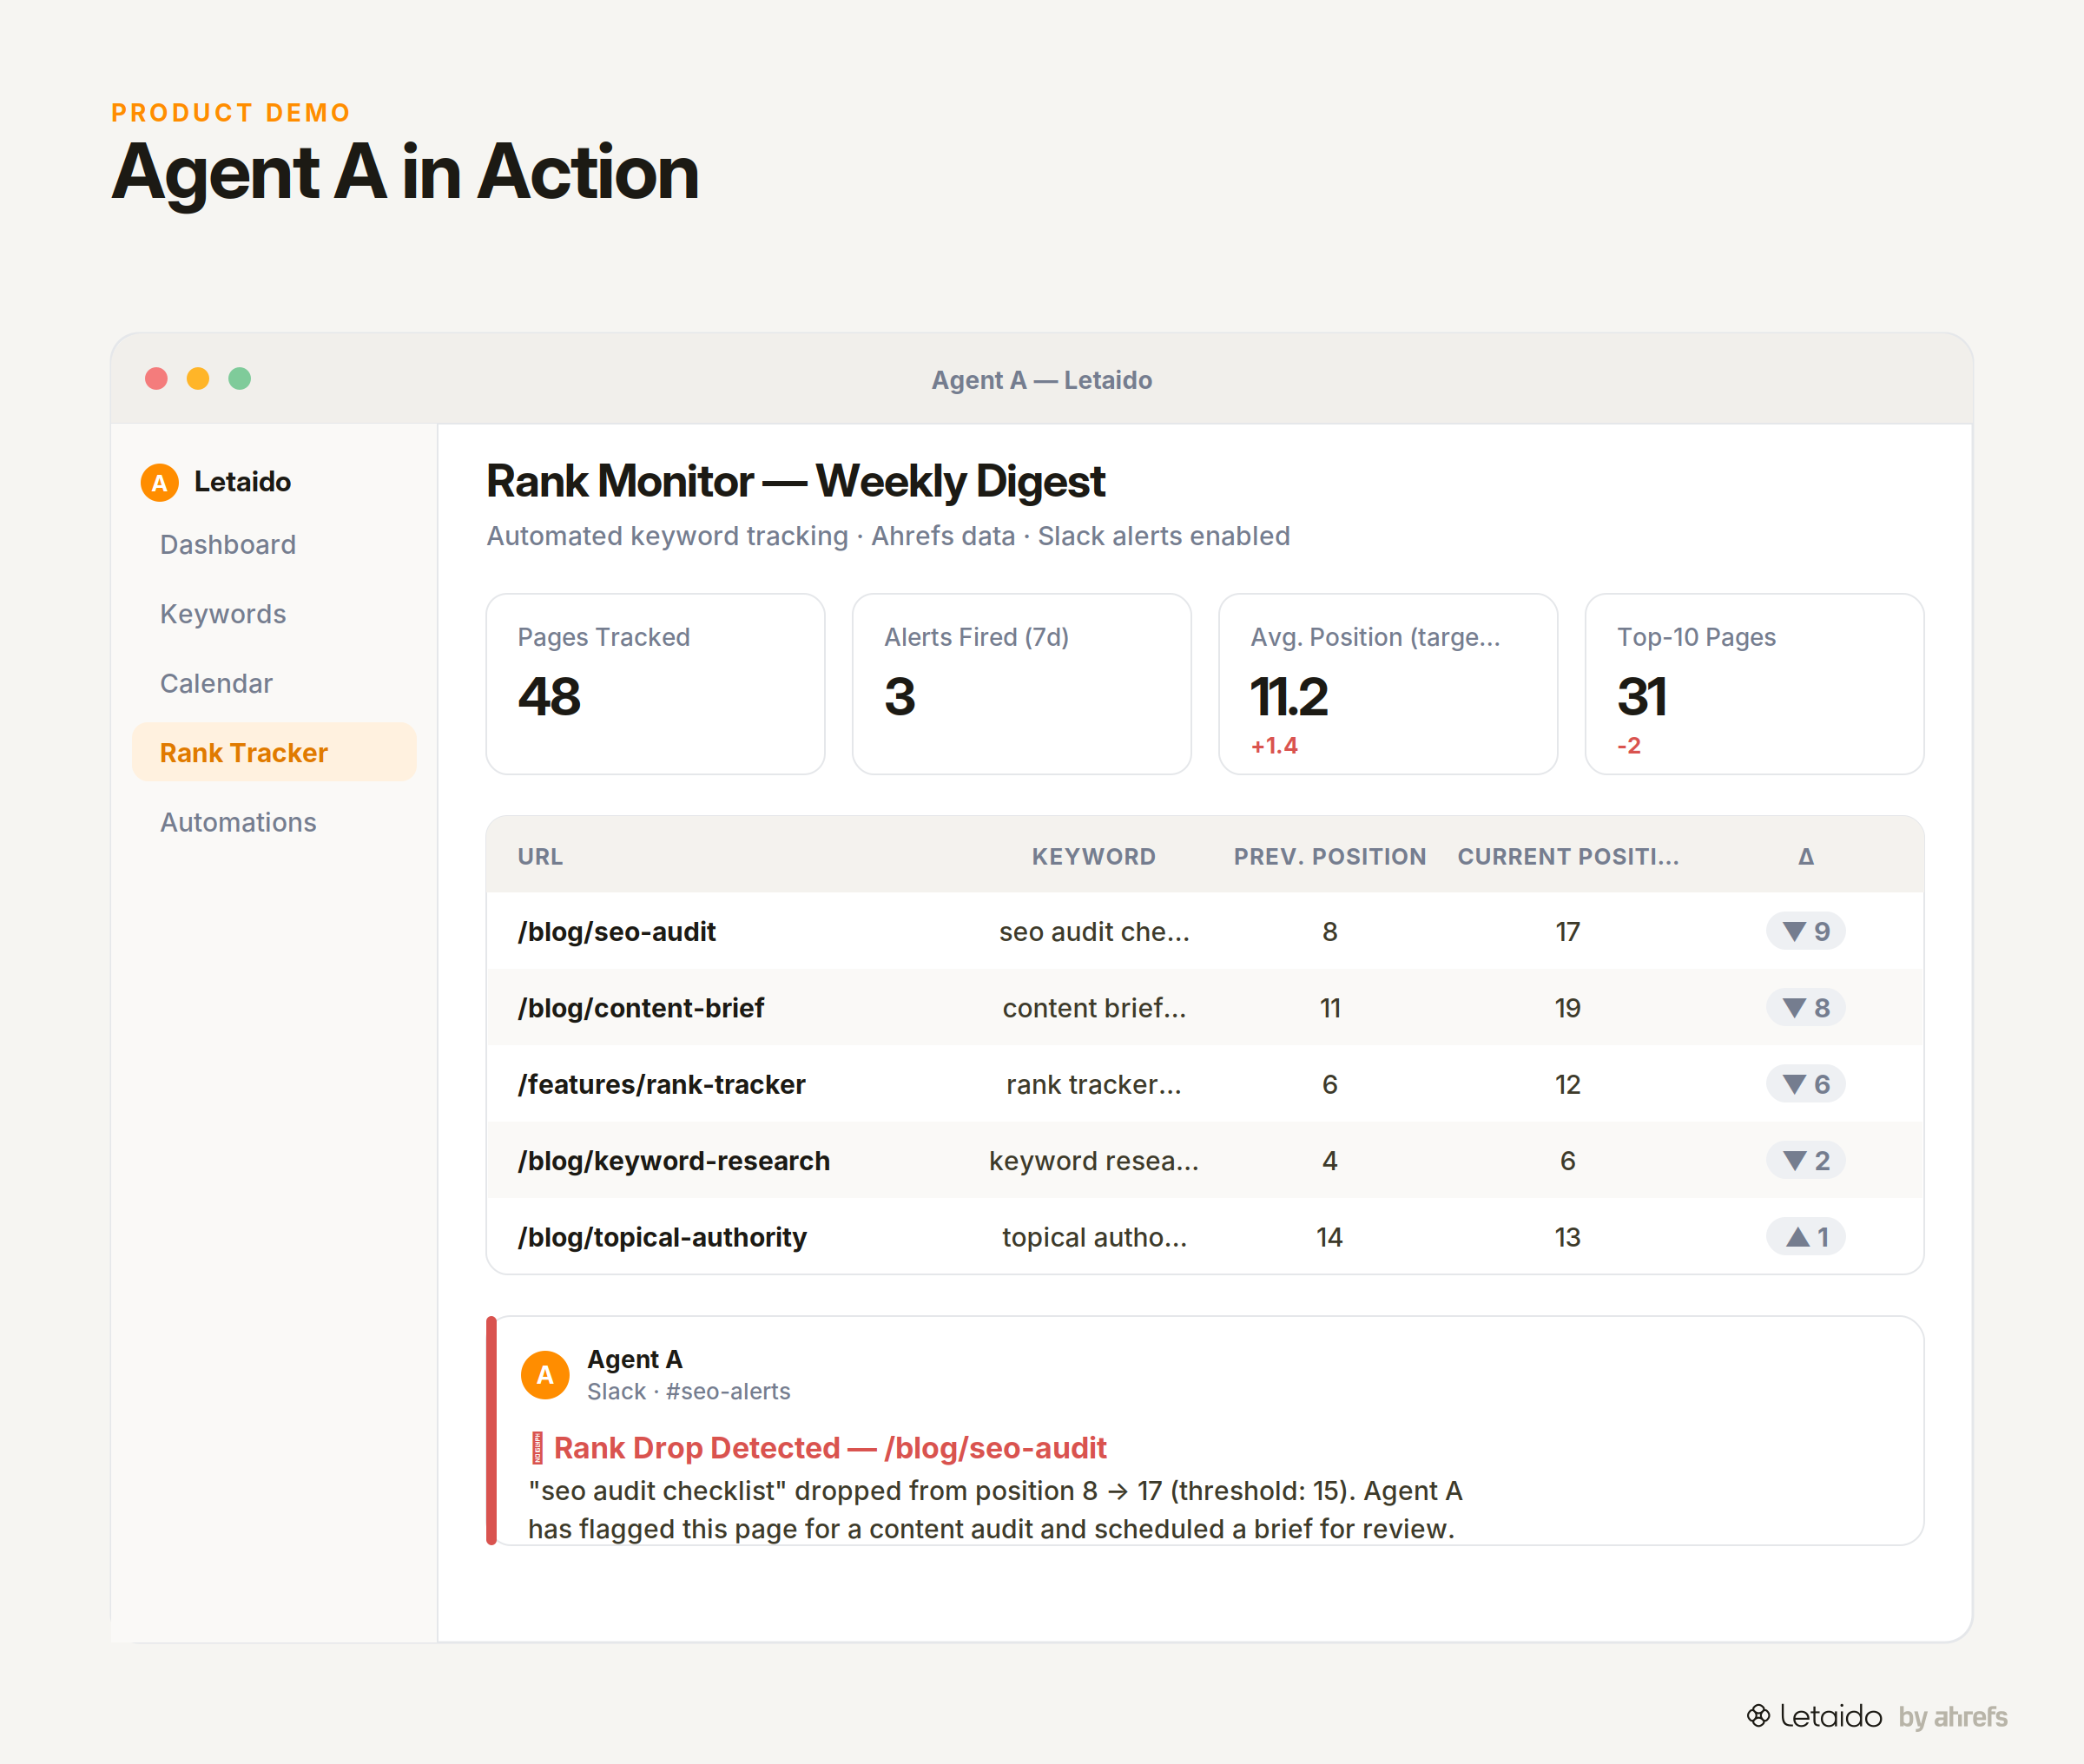The image size is (2084, 1764).
Task: Click the 'Agent A — Letaido' window title
Action: coord(1042,380)
